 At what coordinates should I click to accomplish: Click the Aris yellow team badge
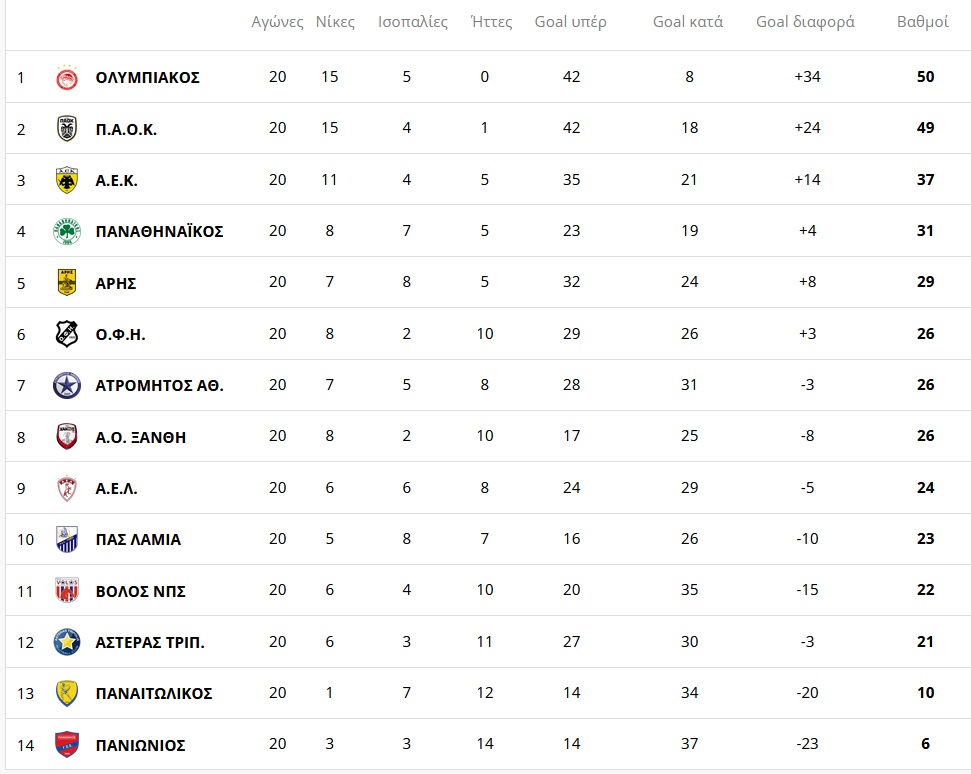coord(67,283)
